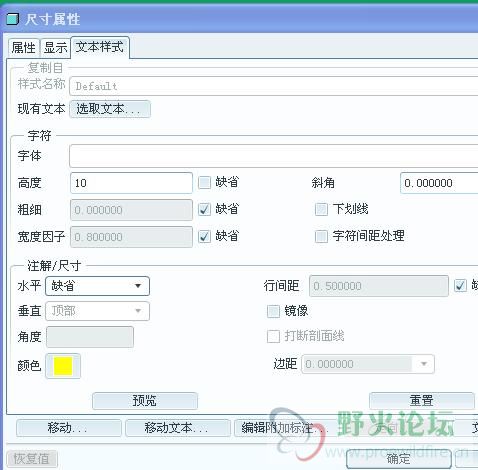Switch to the 显示 tab
The image size is (478, 470).
coord(56,48)
